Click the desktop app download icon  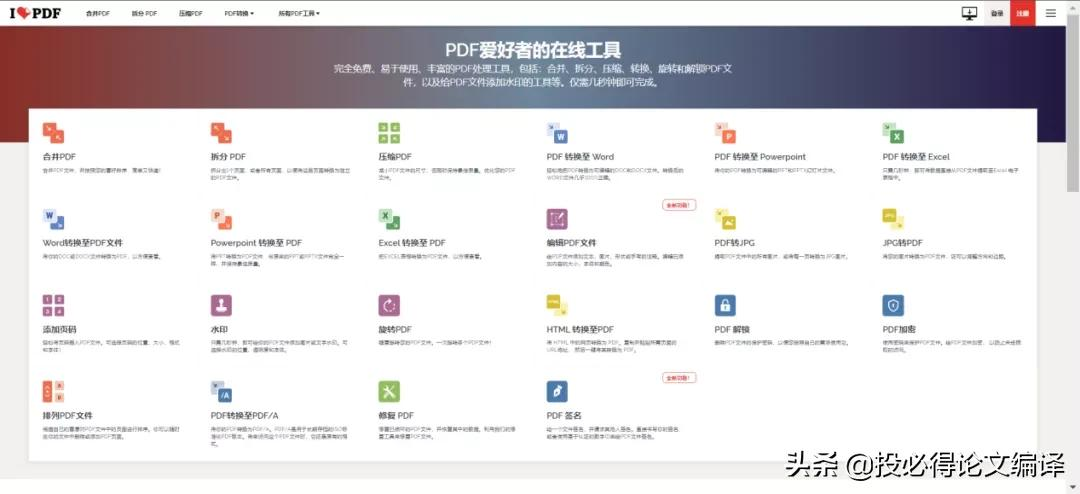[969, 13]
